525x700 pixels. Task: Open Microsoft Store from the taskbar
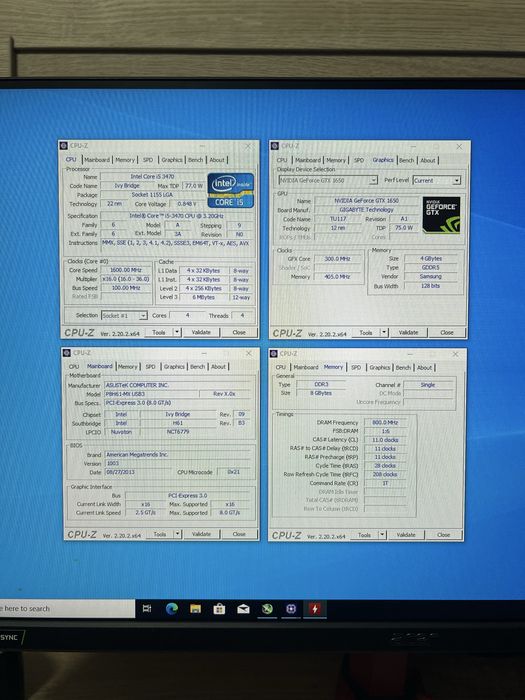(219, 608)
